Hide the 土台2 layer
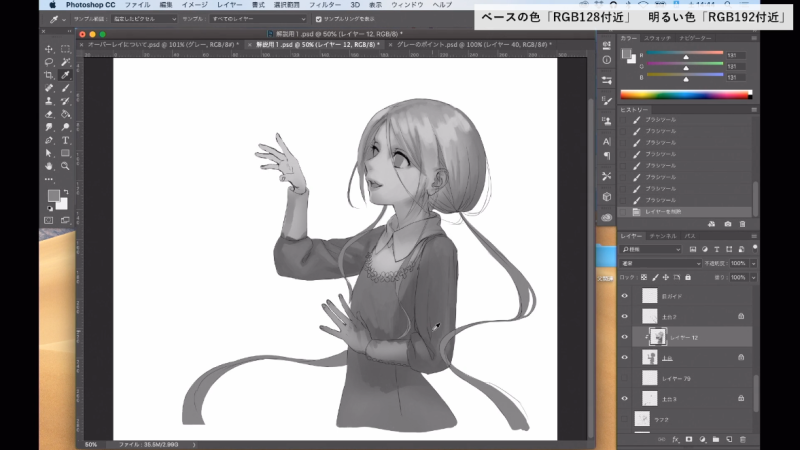Image resolution: width=800 pixels, height=450 pixels. point(624,316)
